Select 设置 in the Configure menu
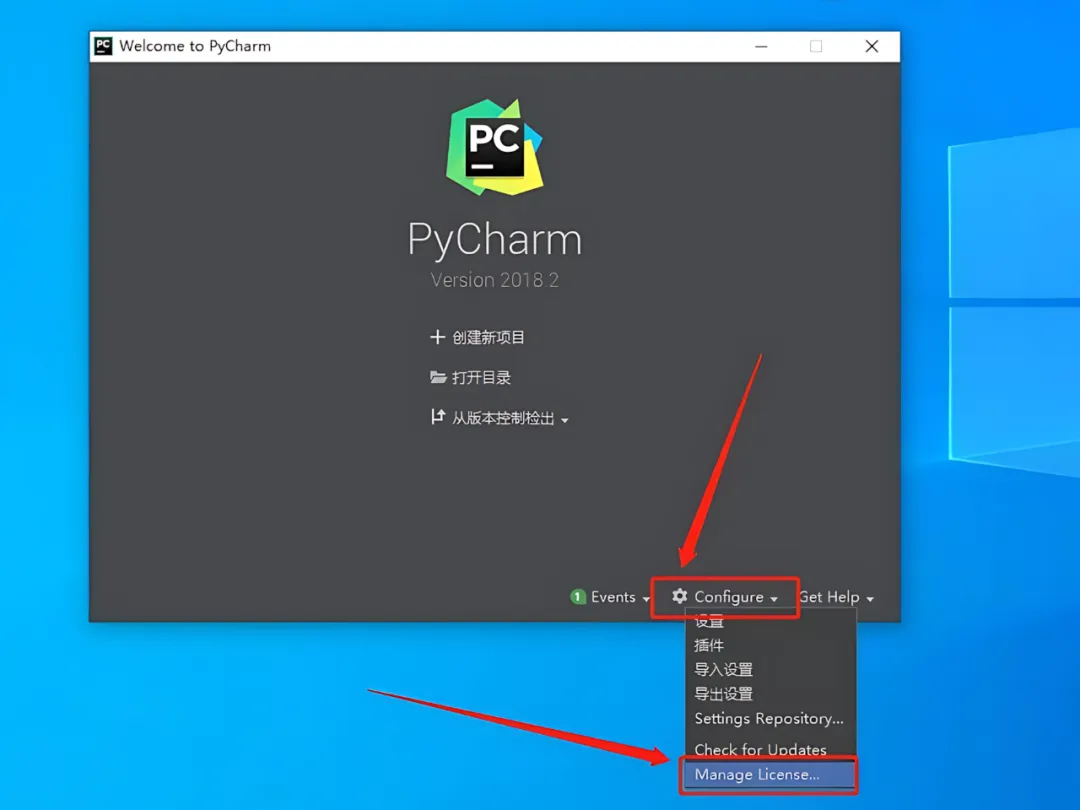Viewport: 1080px width, 810px height. [770, 621]
